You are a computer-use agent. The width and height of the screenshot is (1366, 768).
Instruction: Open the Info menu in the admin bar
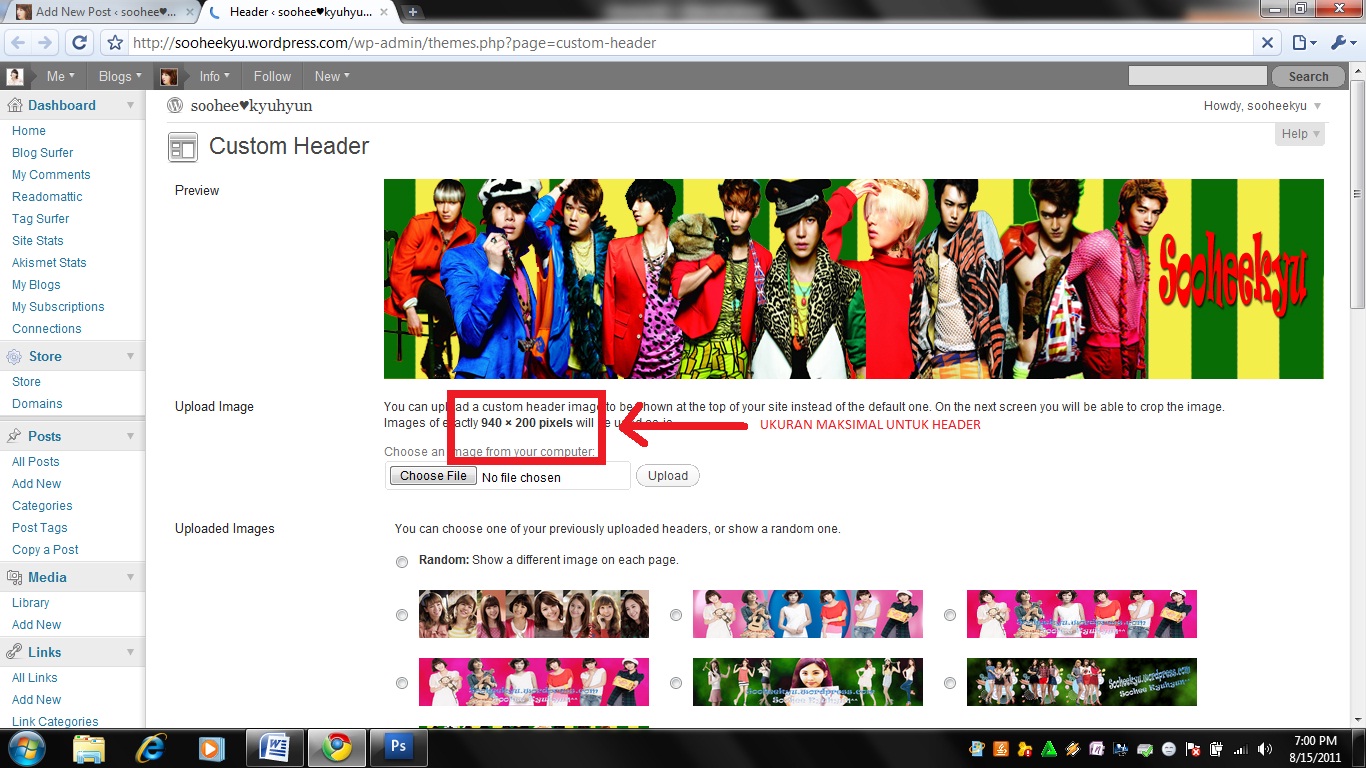(x=214, y=76)
